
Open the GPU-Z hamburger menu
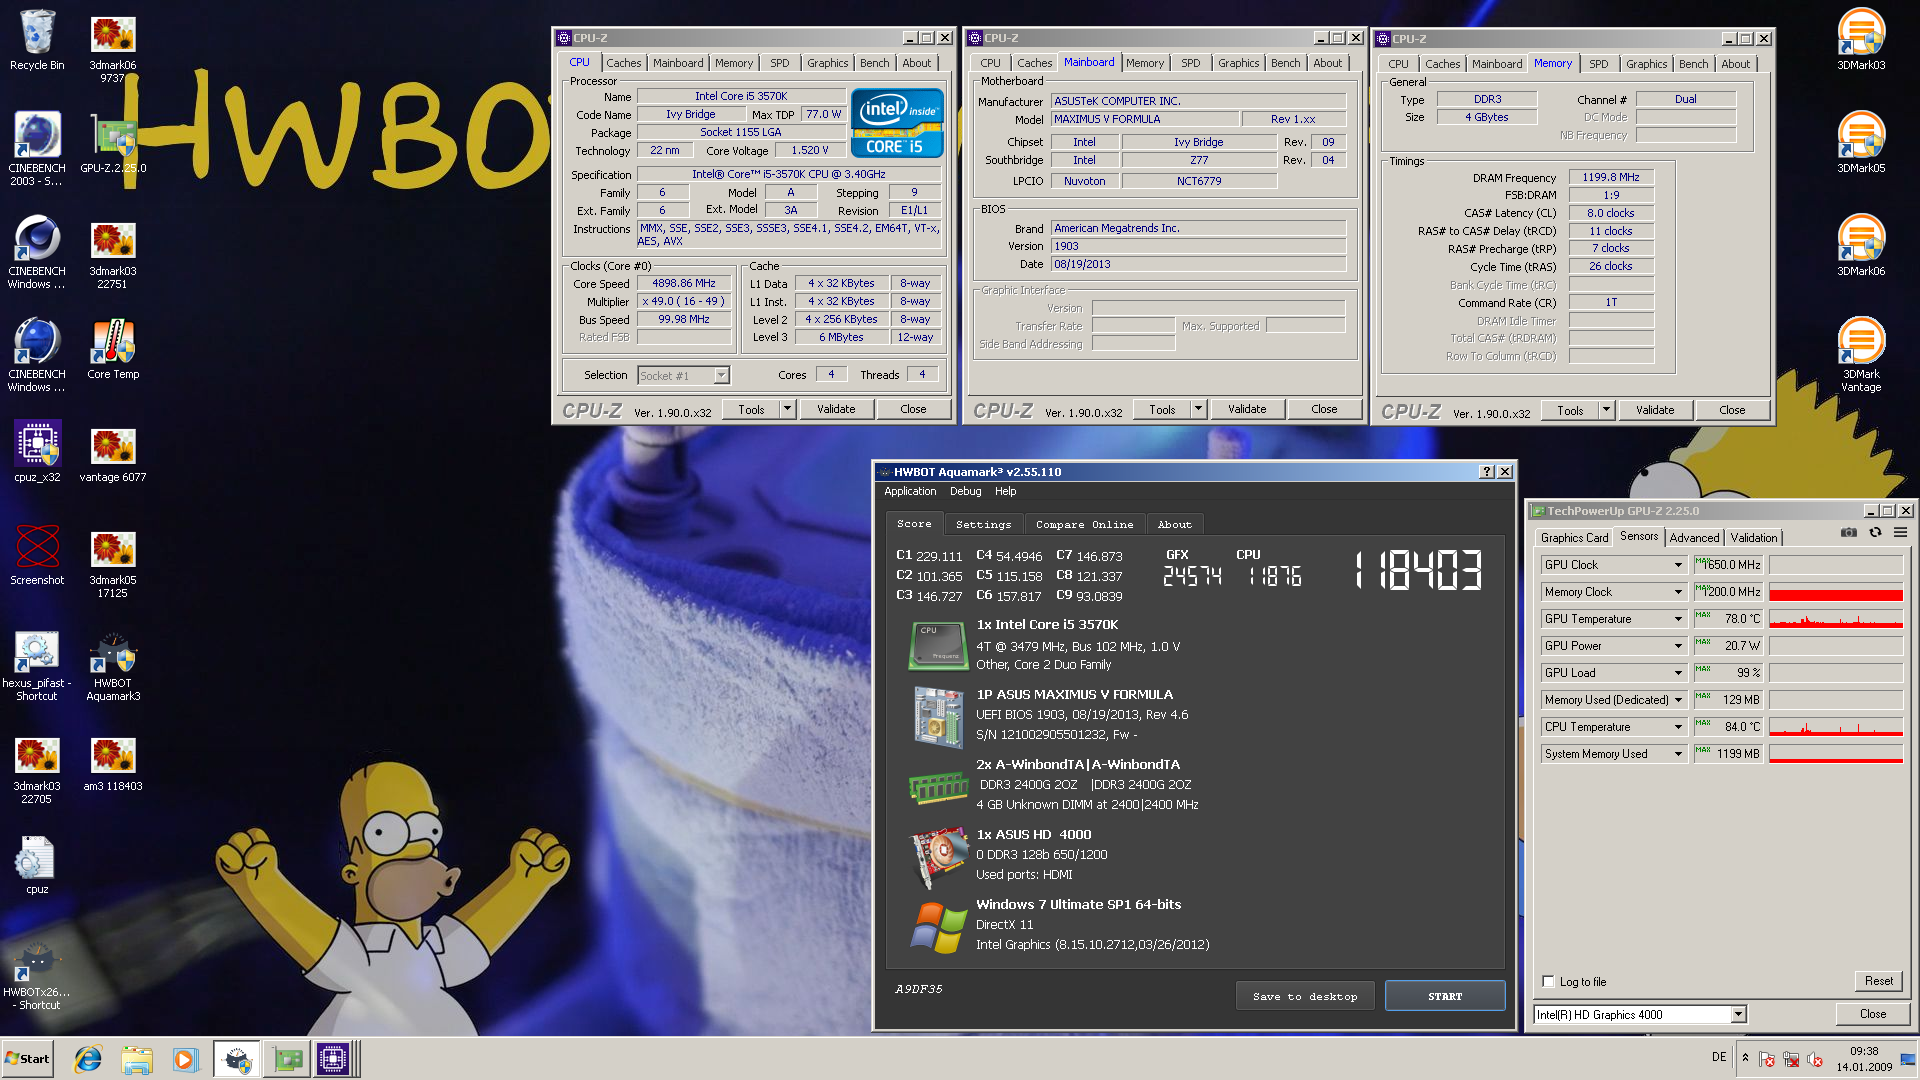pyautogui.click(x=1900, y=533)
